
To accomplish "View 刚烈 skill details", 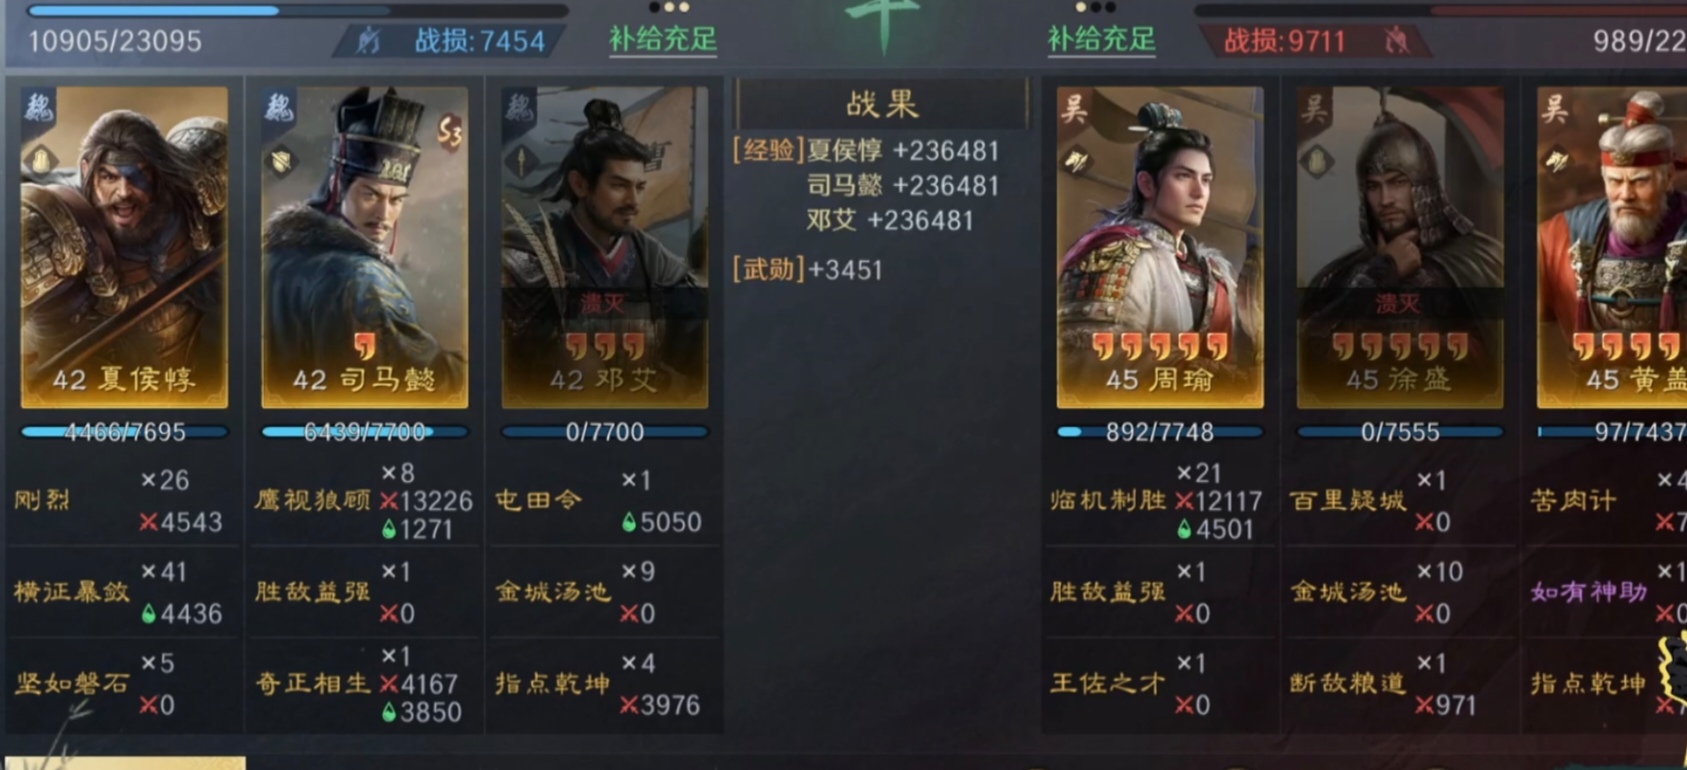I will click(42, 500).
